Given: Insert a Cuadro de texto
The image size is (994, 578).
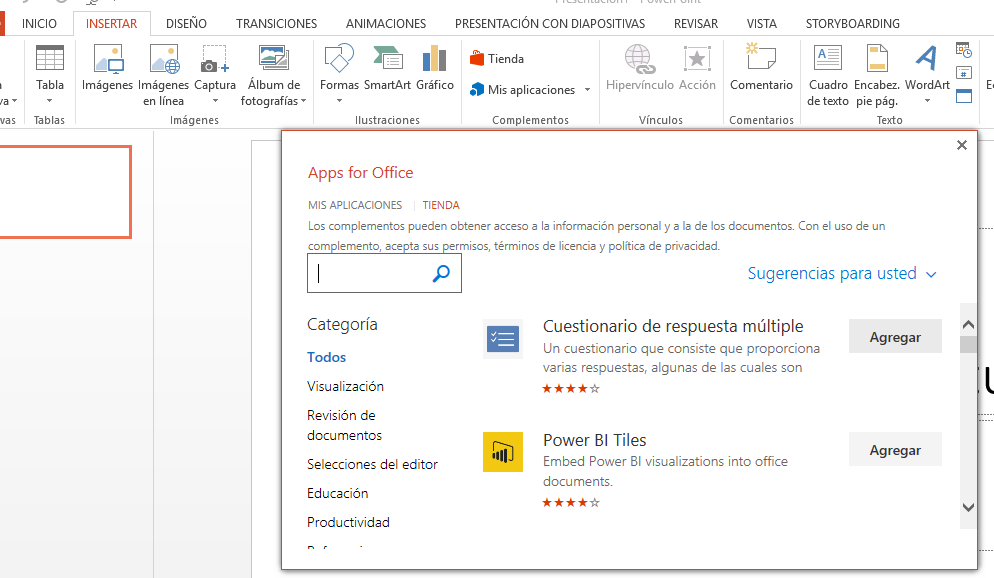Looking at the screenshot, I should [828, 75].
